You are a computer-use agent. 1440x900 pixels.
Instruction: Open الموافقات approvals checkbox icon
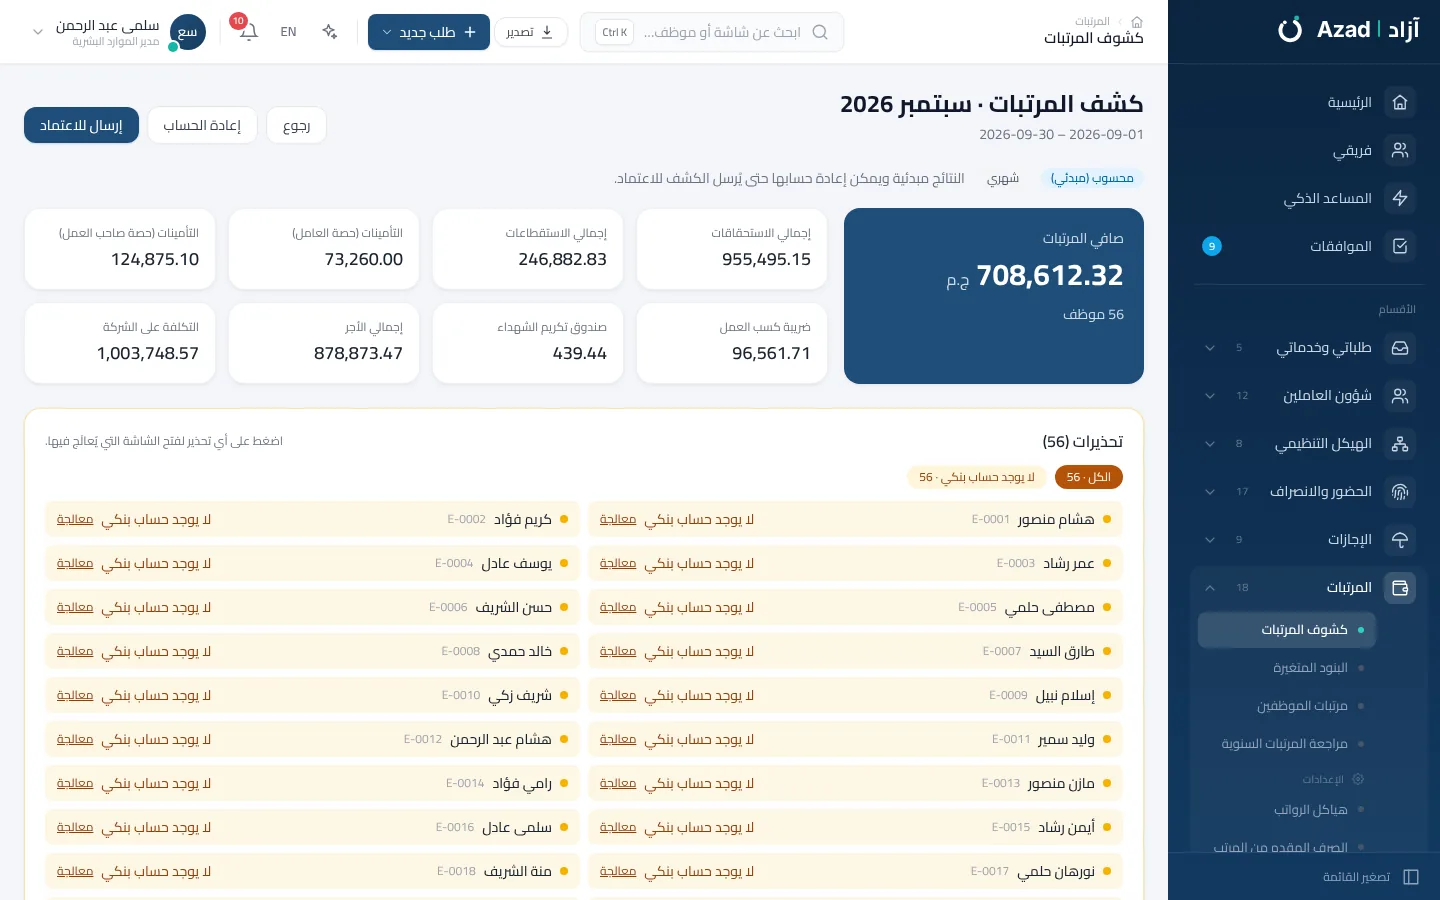(x=1400, y=246)
